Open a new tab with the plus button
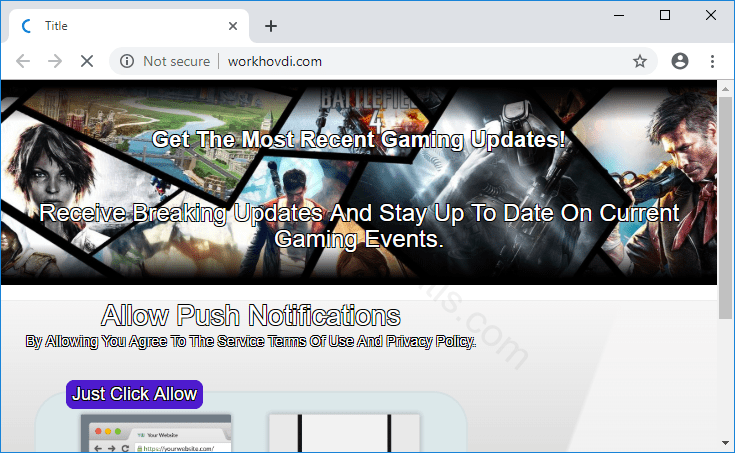Image resolution: width=735 pixels, height=453 pixels. 270,26
